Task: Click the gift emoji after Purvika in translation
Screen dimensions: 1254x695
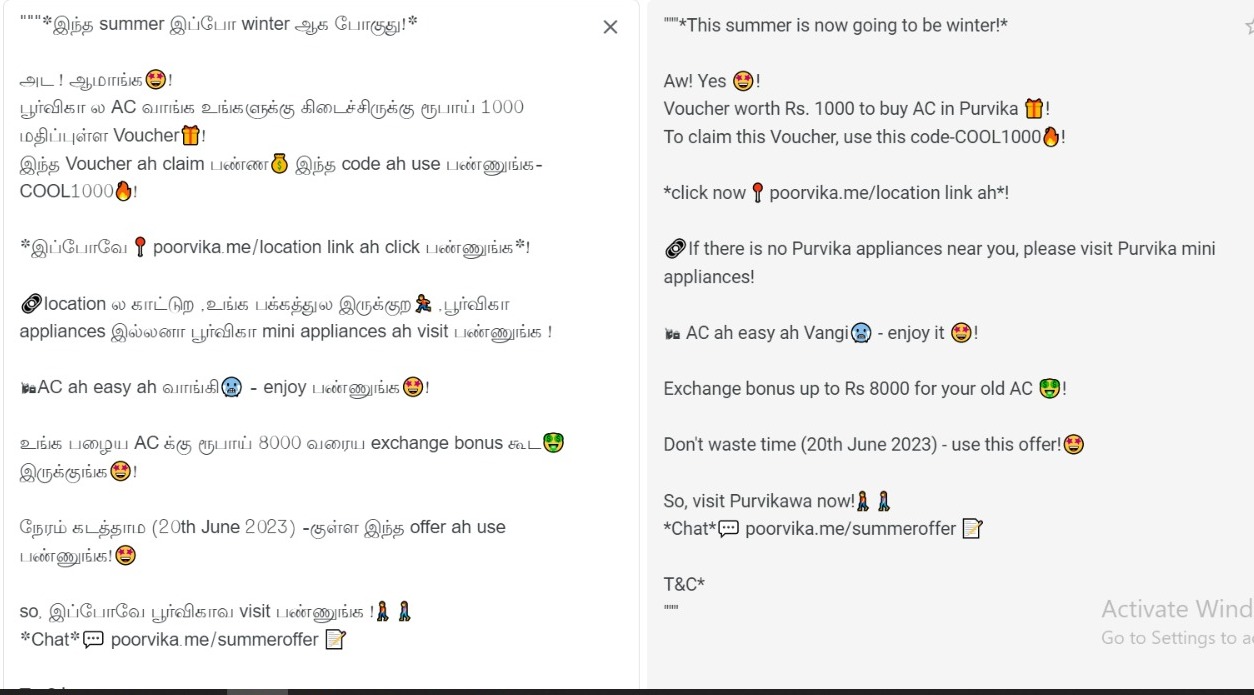Action: point(1034,109)
